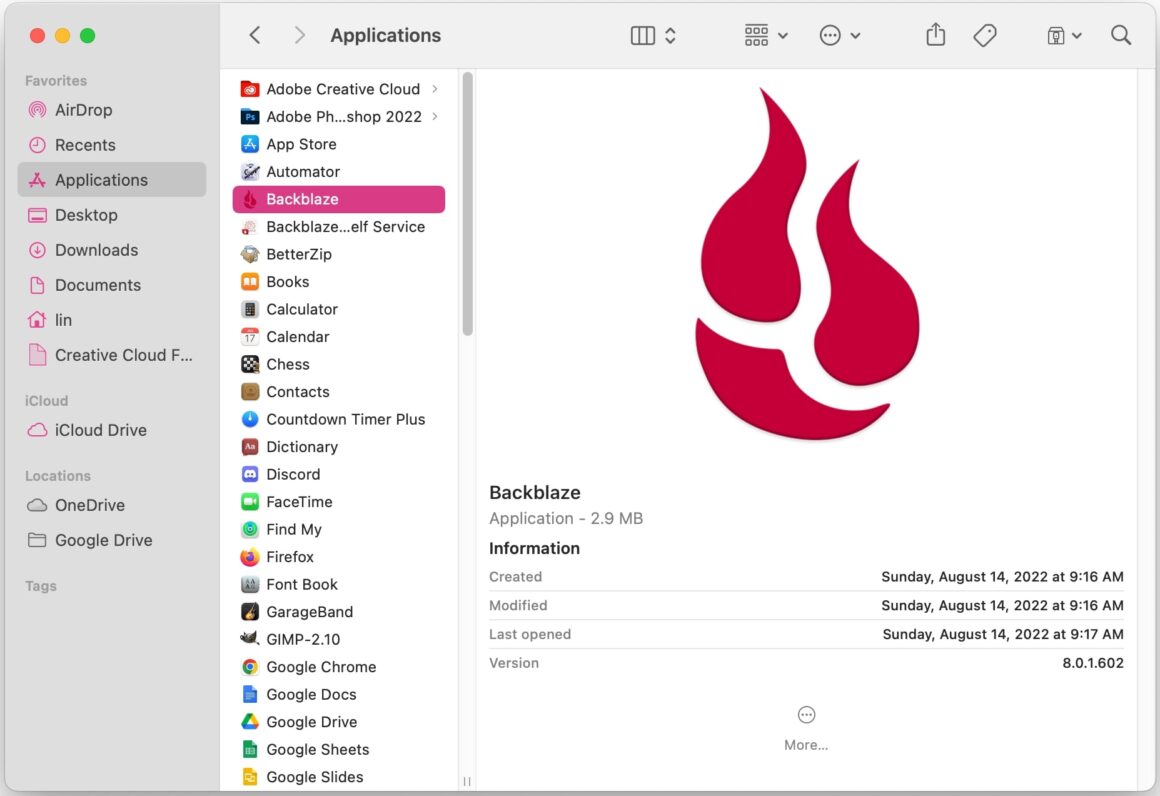The width and height of the screenshot is (1160, 796).
Task: Open Firefox from the applications list
Action: click(291, 557)
